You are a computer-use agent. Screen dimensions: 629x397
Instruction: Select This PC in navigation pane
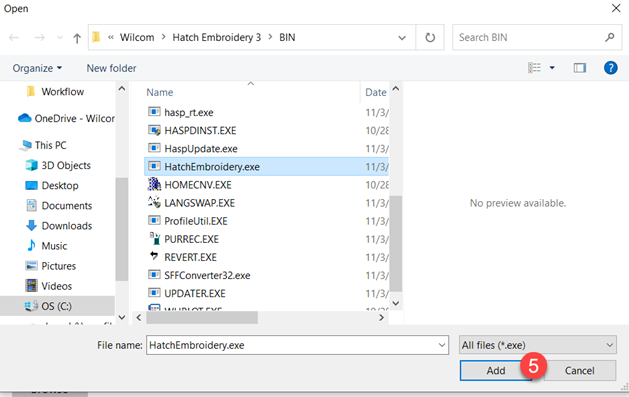click(x=43, y=145)
